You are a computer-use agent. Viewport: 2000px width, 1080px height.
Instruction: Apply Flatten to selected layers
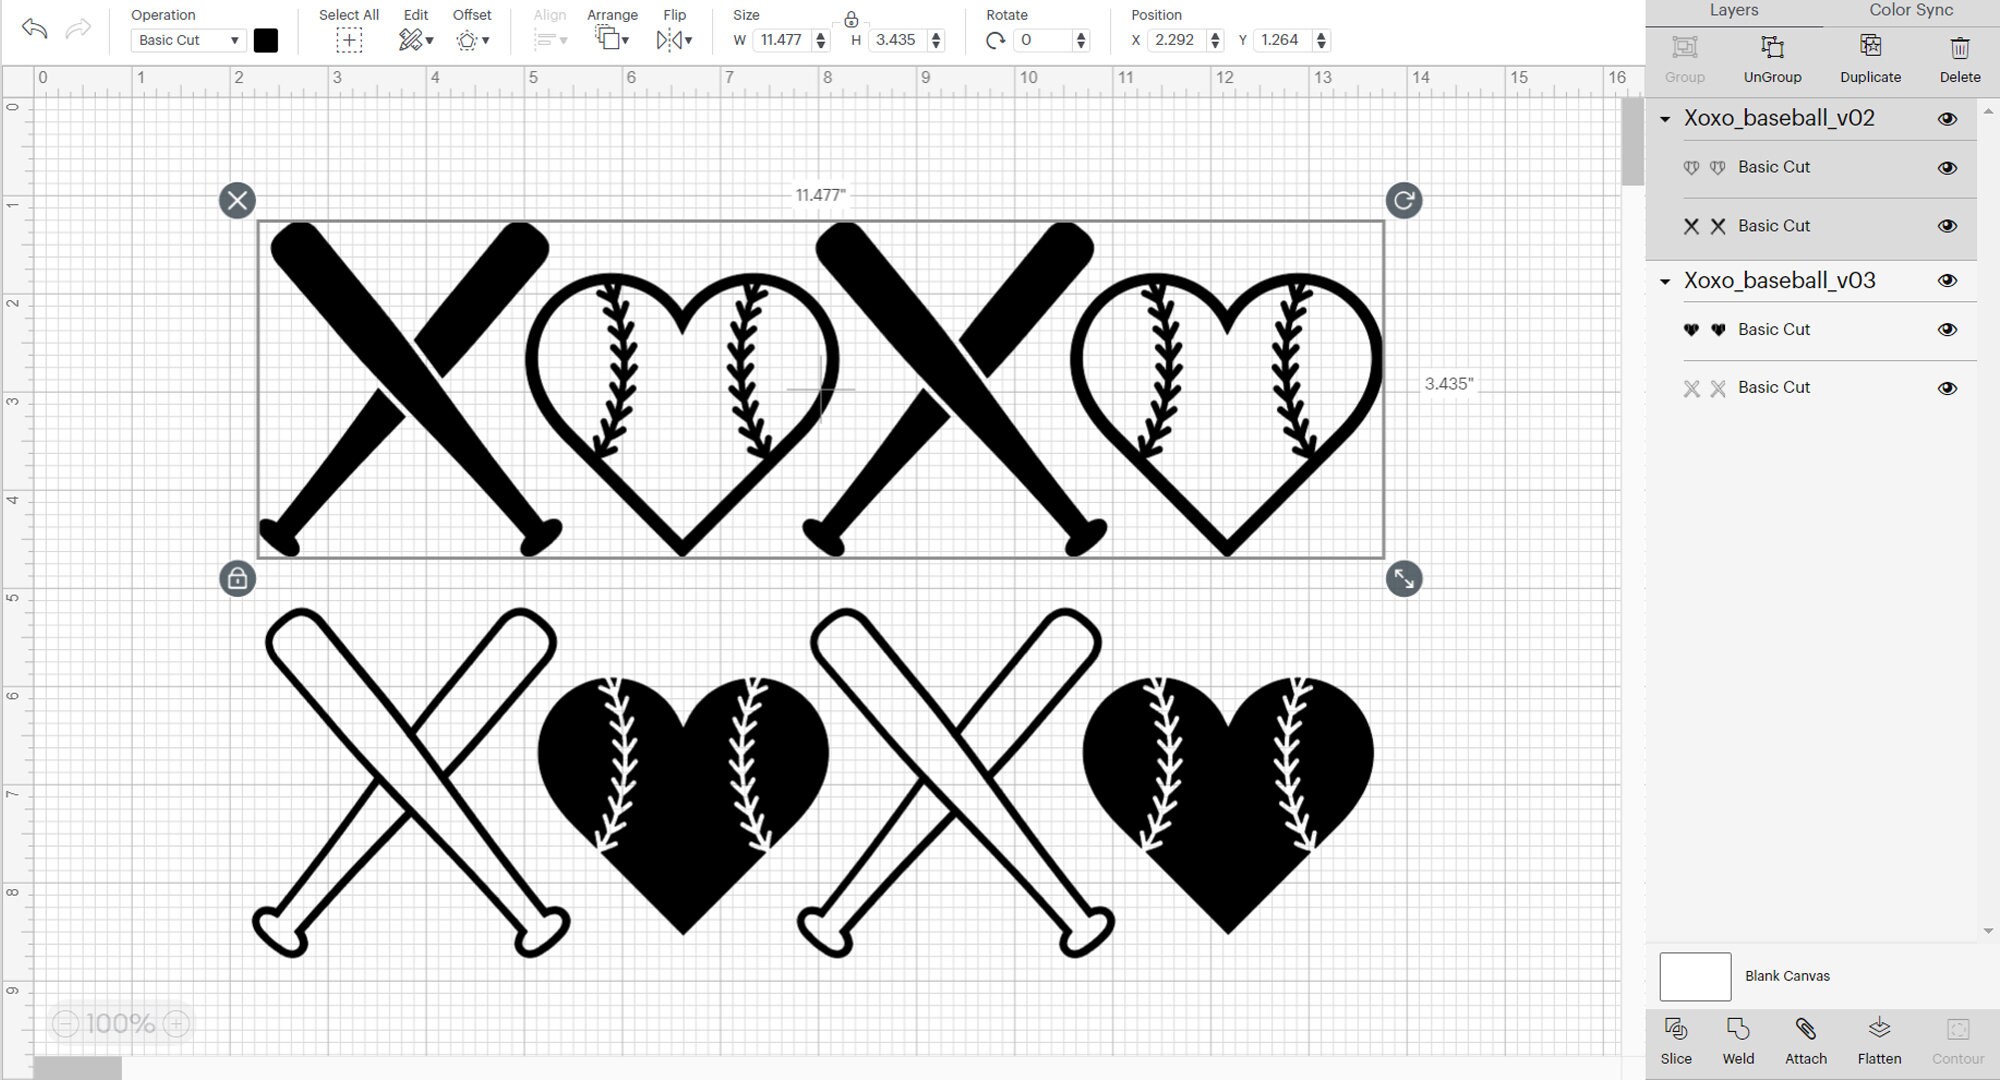pos(1880,1037)
